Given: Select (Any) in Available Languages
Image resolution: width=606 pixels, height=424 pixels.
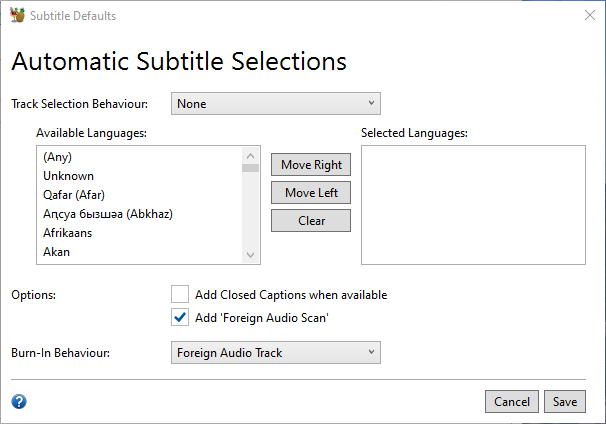Looking at the screenshot, I should [x=140, y=157].
